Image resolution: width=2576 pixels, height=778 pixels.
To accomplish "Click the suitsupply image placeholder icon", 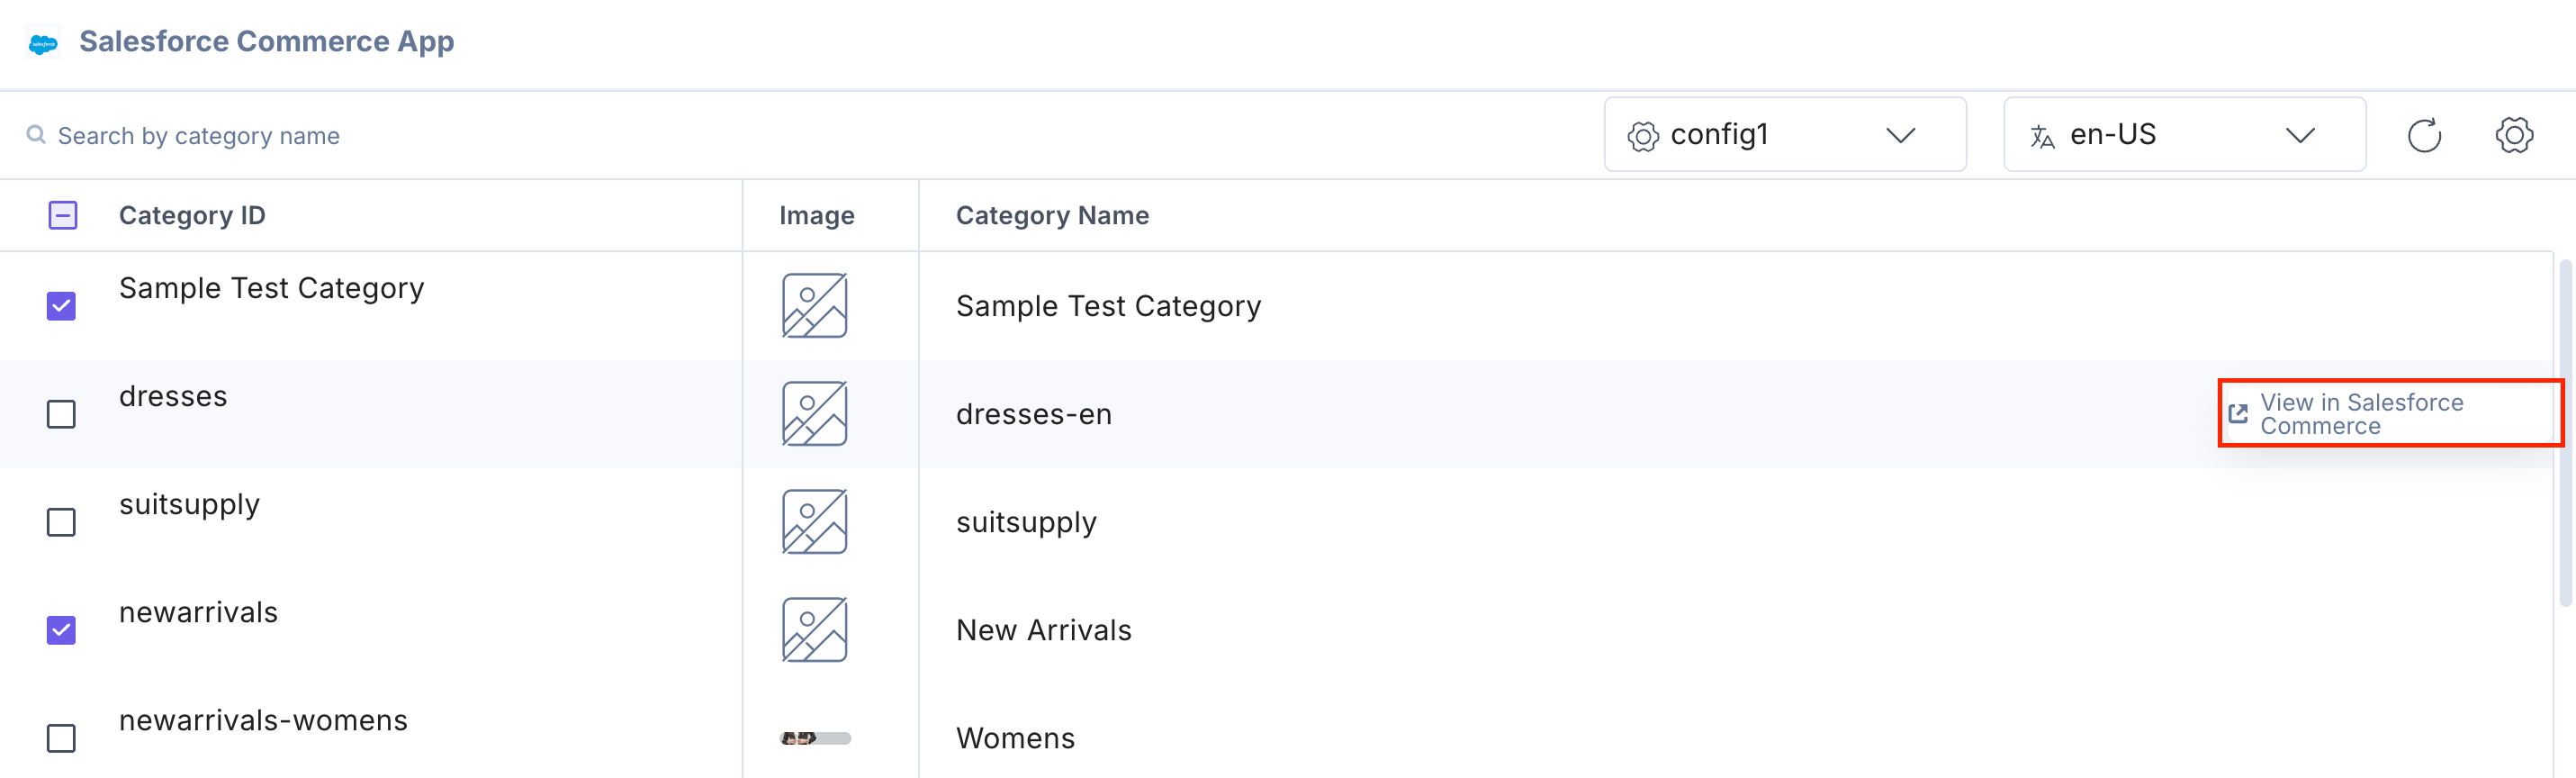I will click(x=814, y=522).
